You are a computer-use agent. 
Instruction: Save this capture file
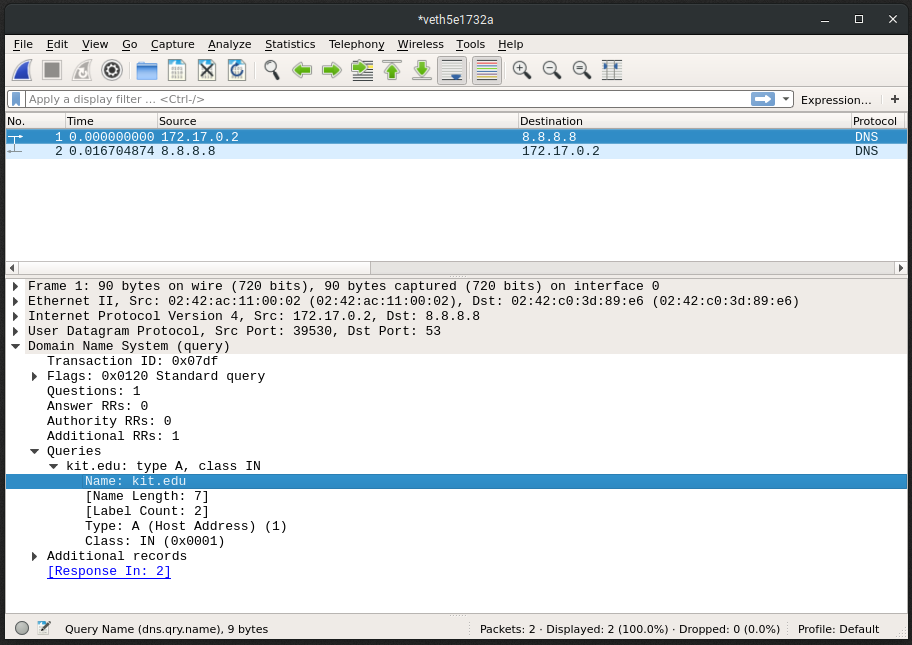177,70
